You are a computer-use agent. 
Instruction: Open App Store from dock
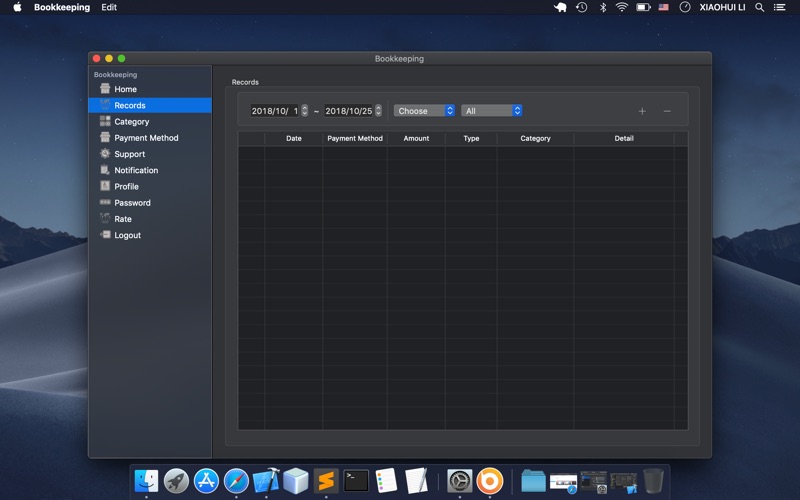point(206,481)
